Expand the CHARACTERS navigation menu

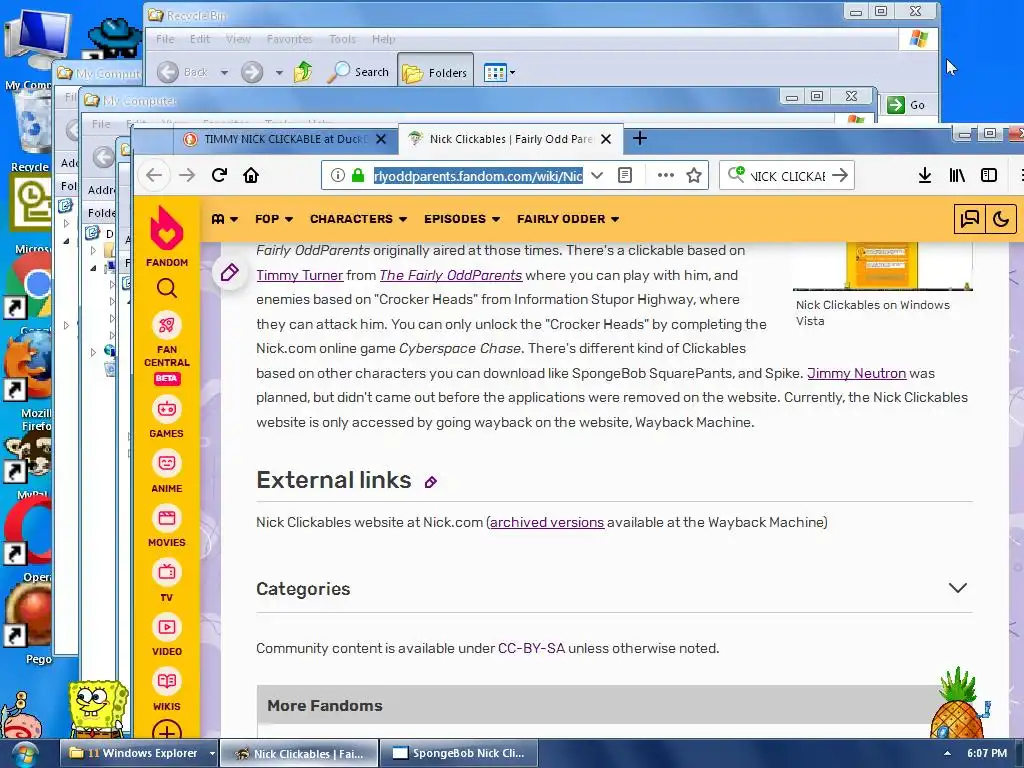[x=359, y=219]
